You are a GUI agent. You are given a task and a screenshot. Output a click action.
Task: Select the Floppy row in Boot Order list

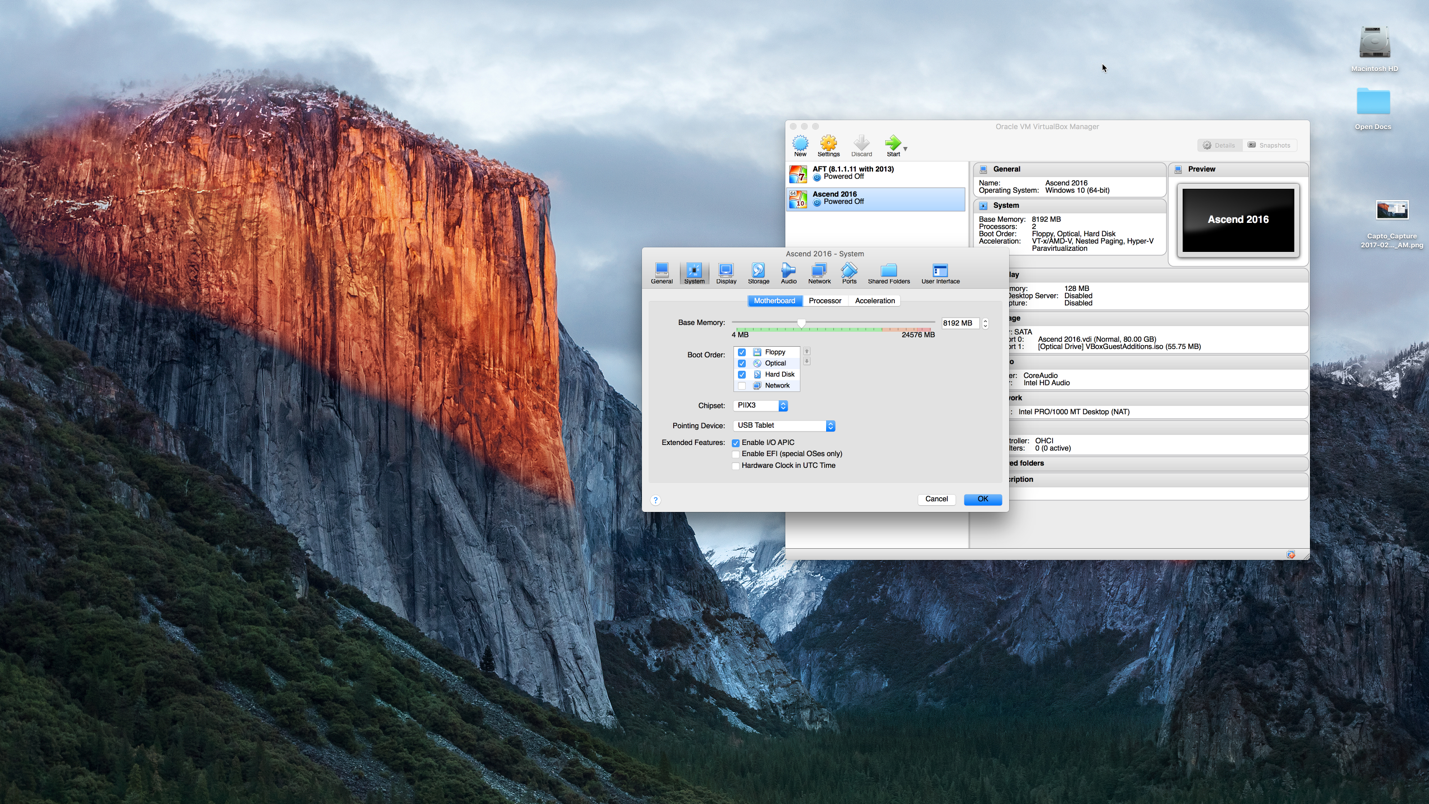coord(767,352)
